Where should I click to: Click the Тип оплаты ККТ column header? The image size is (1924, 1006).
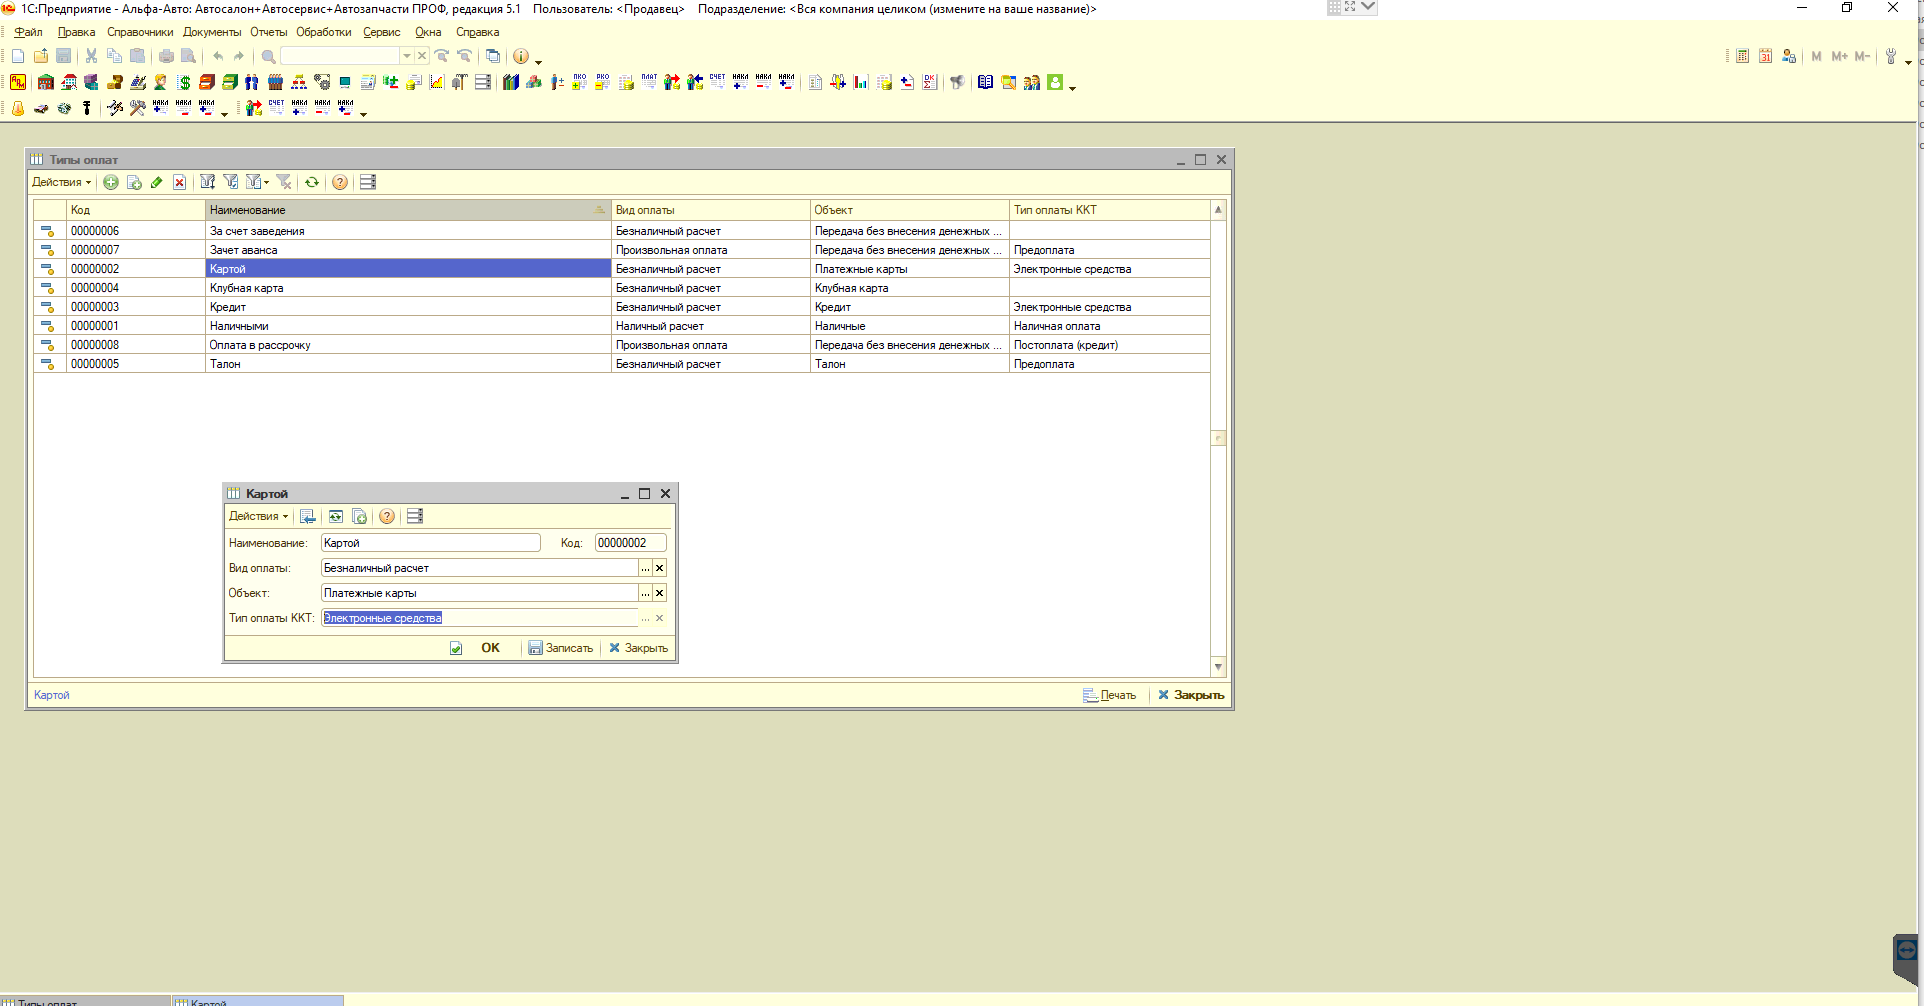pos(1109,210)
